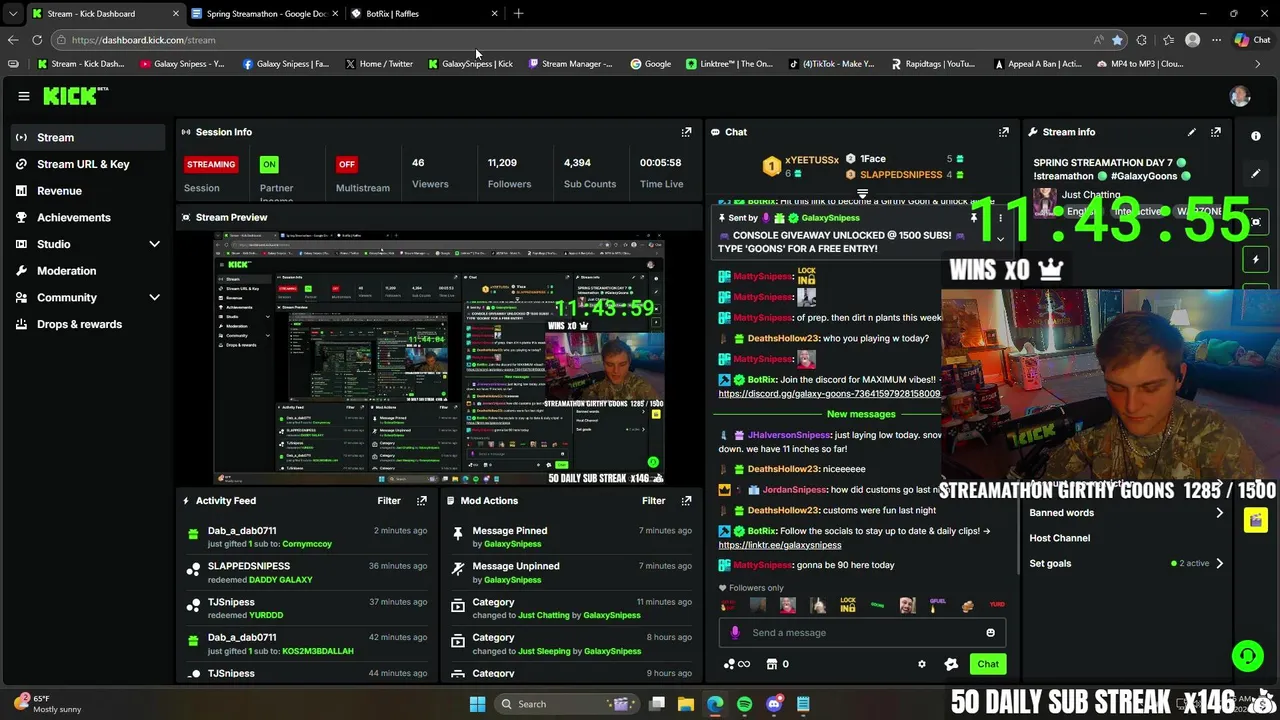Open the chat shop icon showing 0
The height and width of the screenshot is (720, 1280).
point(777,664)
